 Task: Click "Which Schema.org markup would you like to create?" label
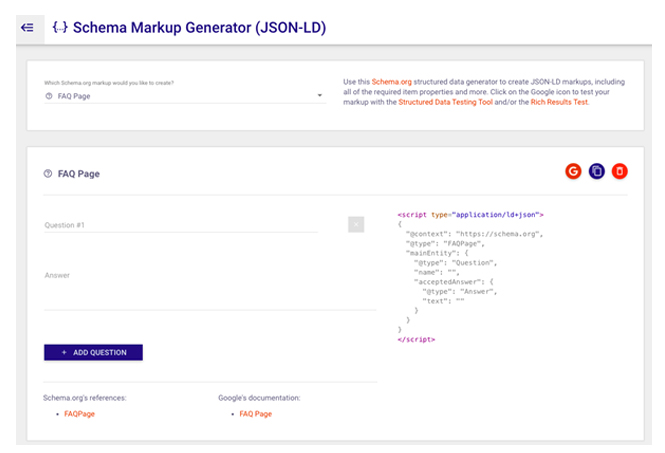point(109,83)
